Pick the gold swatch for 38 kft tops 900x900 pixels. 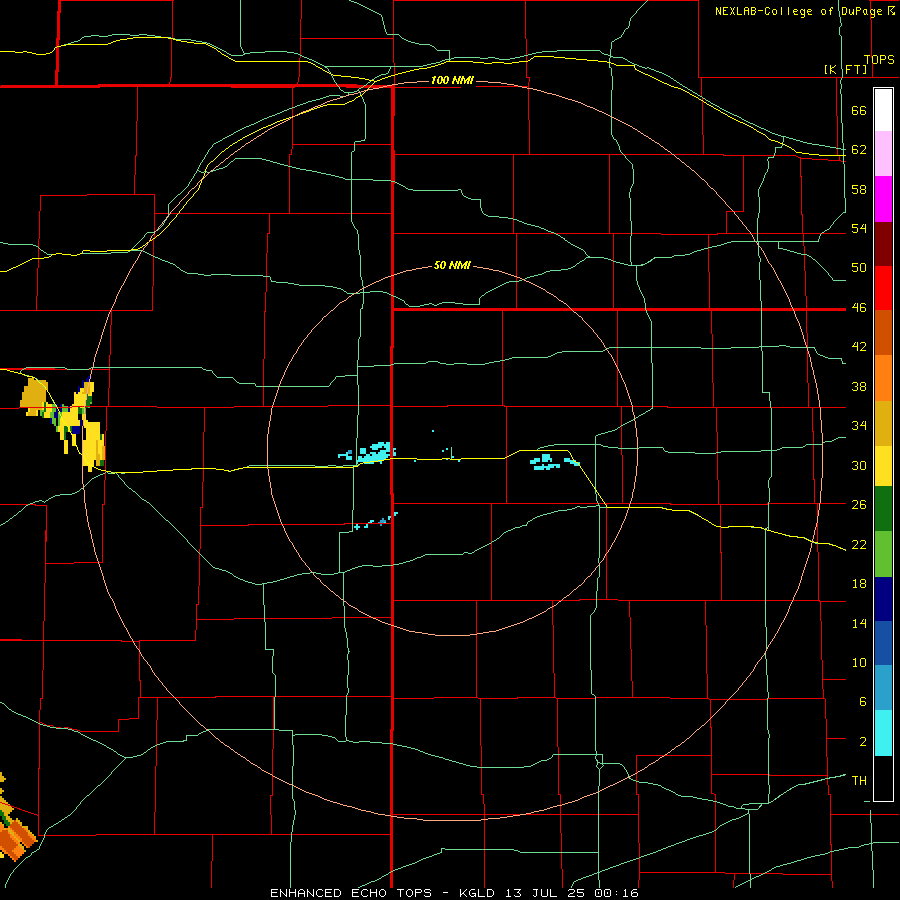pos(883,423)
